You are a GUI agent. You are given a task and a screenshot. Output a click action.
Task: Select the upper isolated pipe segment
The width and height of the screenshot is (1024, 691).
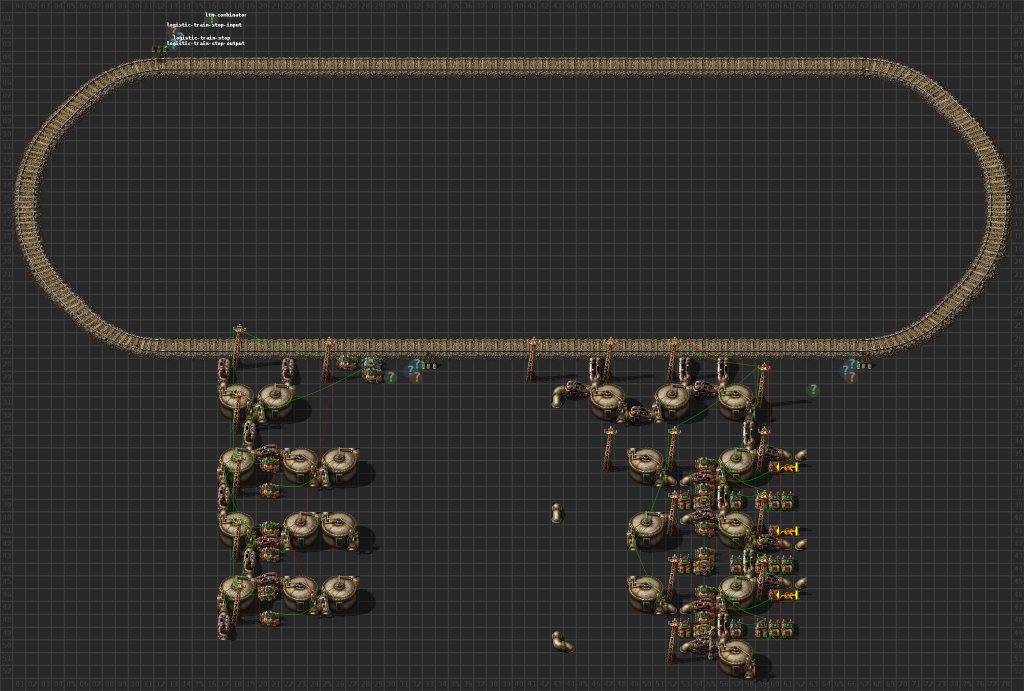(556, 513)
